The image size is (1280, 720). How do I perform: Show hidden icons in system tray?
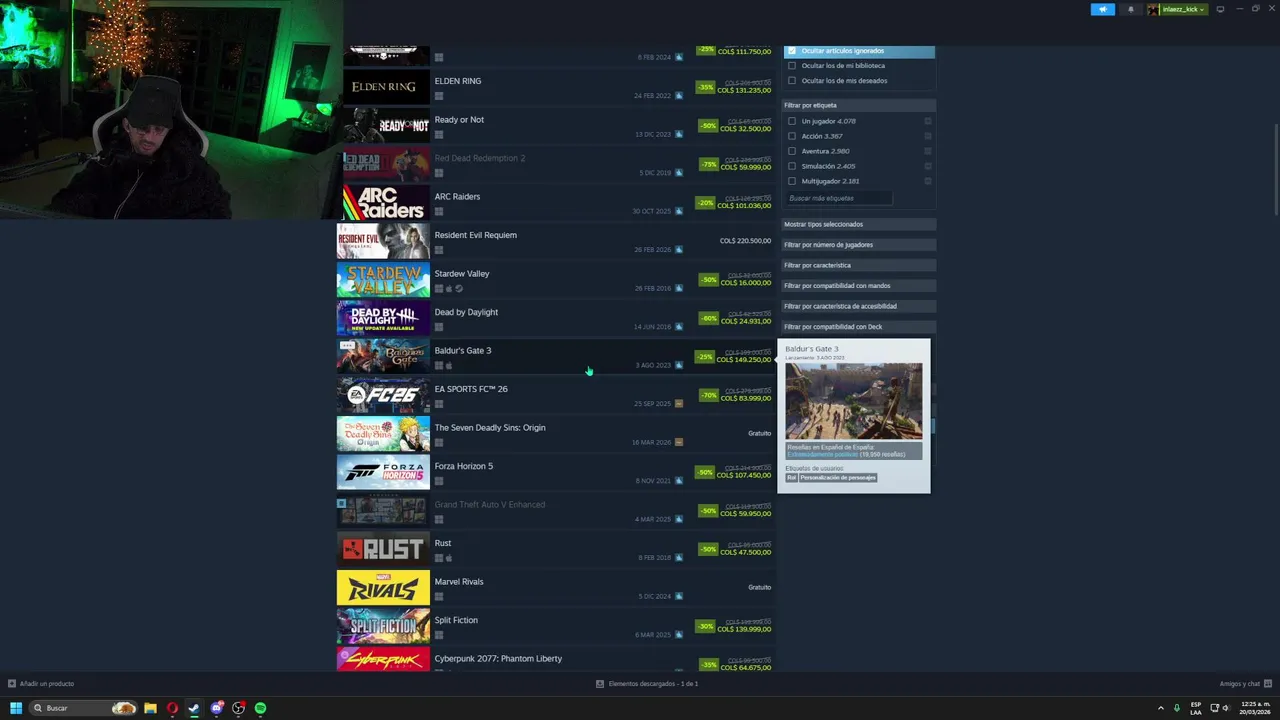1161,708
